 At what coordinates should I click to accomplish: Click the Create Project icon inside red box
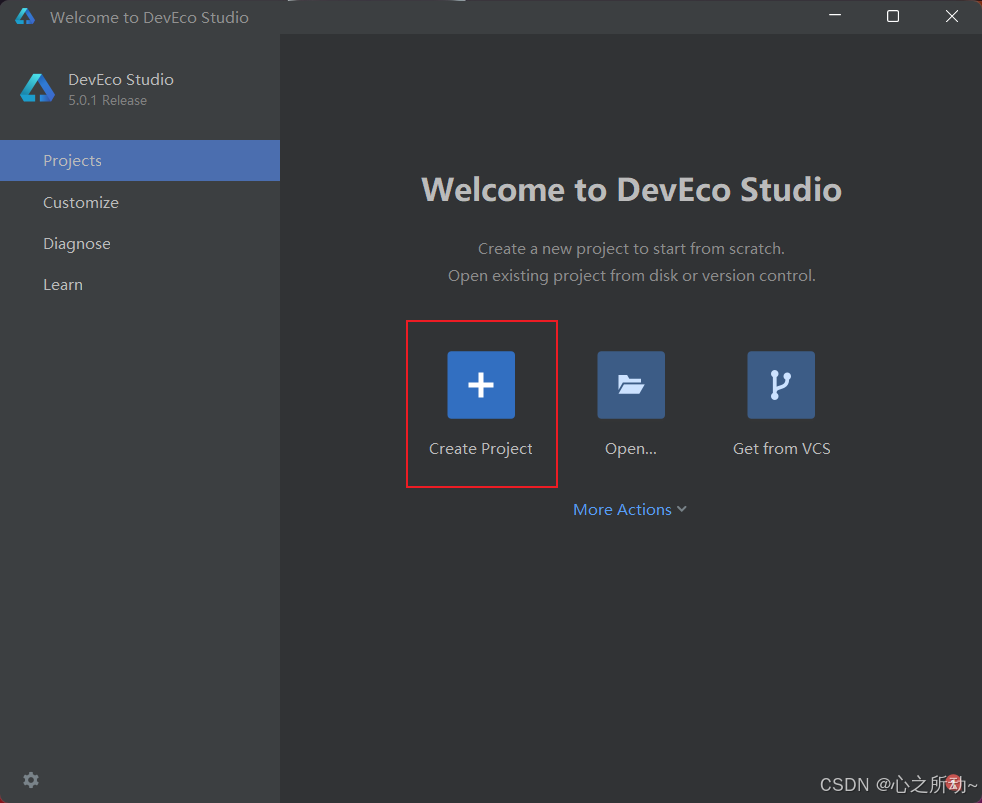pyautogui.click(x=481, y=384)
